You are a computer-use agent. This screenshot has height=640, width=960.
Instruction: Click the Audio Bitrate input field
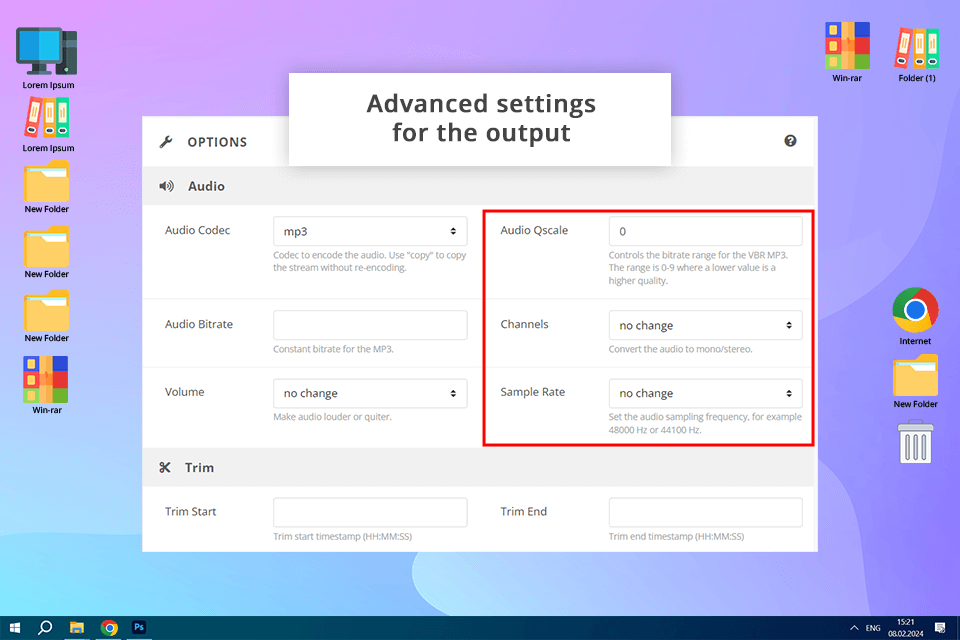370,325
